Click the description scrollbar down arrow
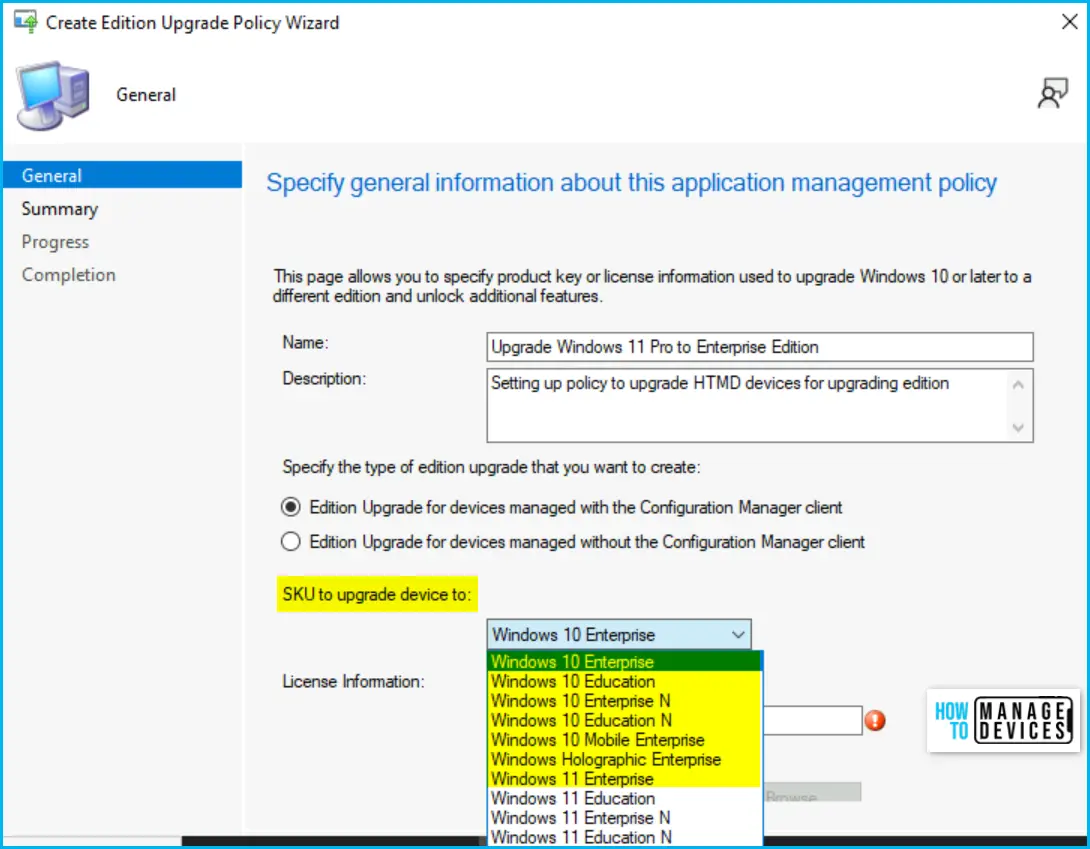 click(1018, 427)
